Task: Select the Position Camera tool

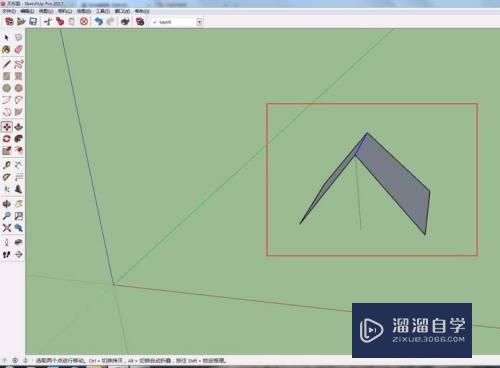Action: coord(6,242)
